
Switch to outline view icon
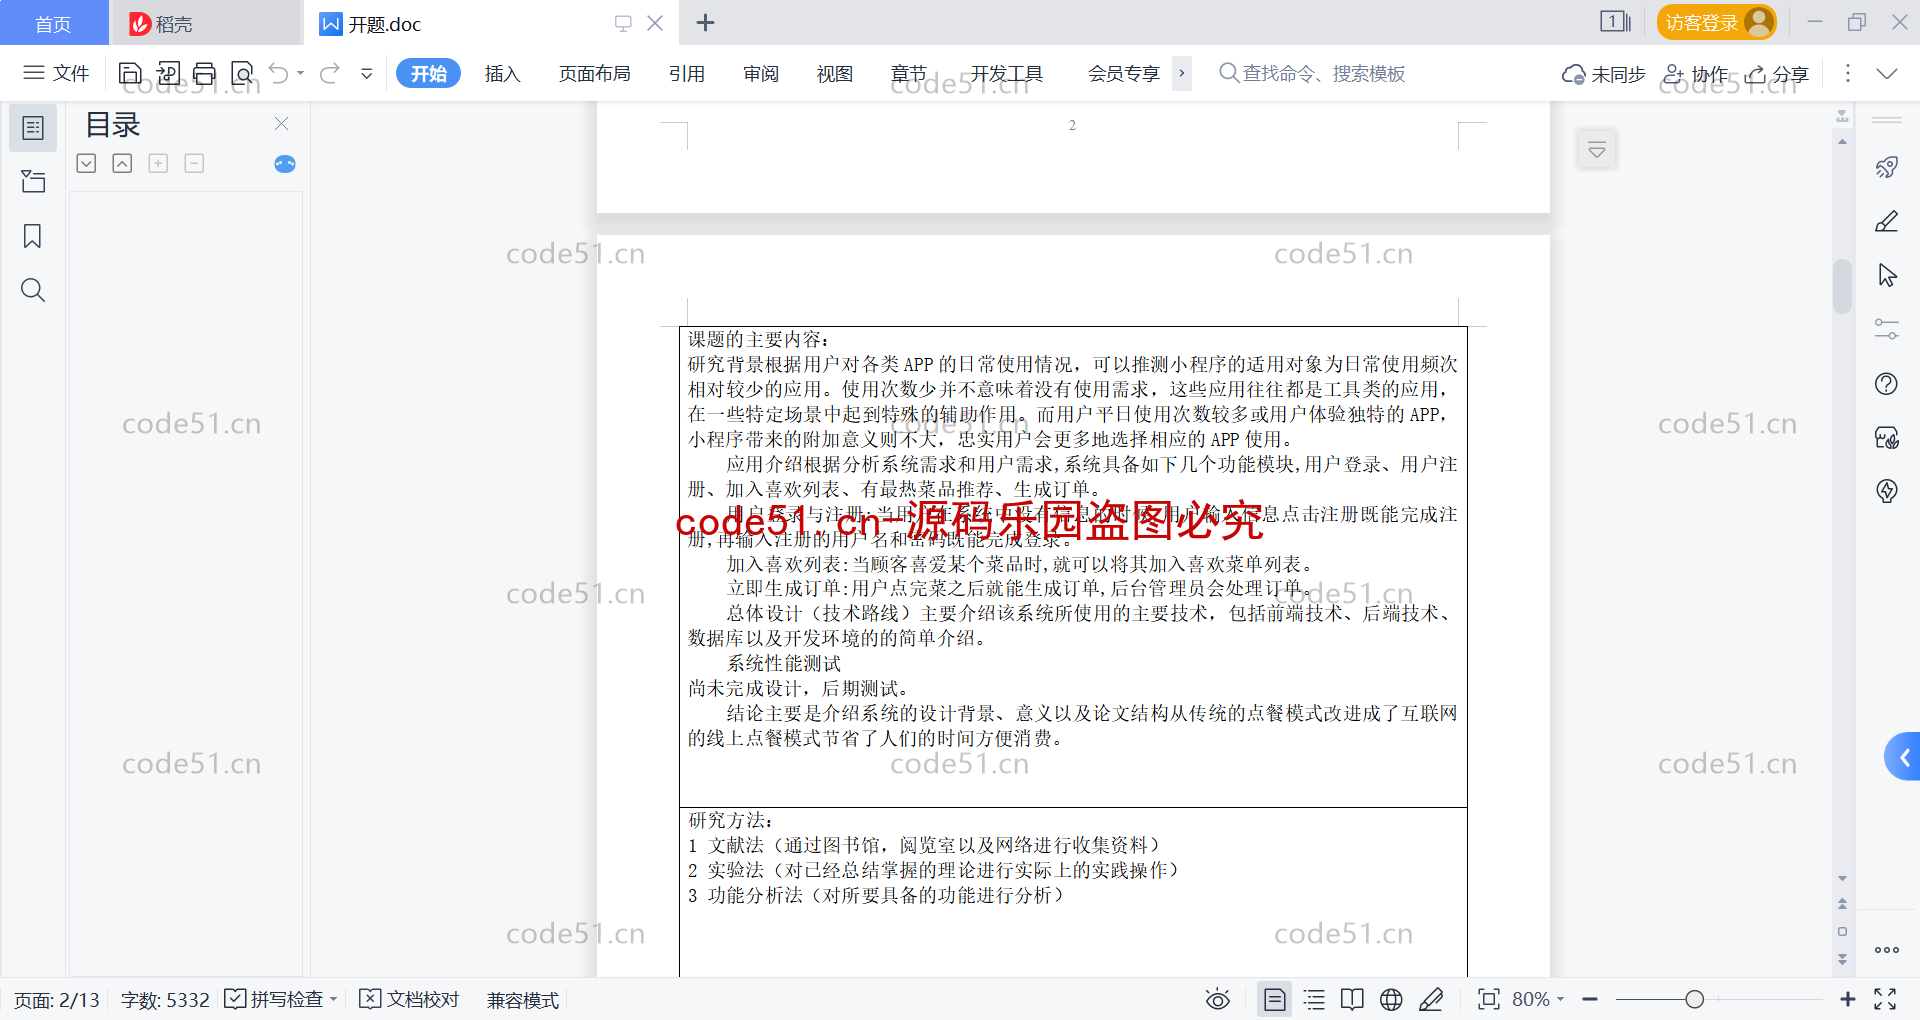[1314, 999]
